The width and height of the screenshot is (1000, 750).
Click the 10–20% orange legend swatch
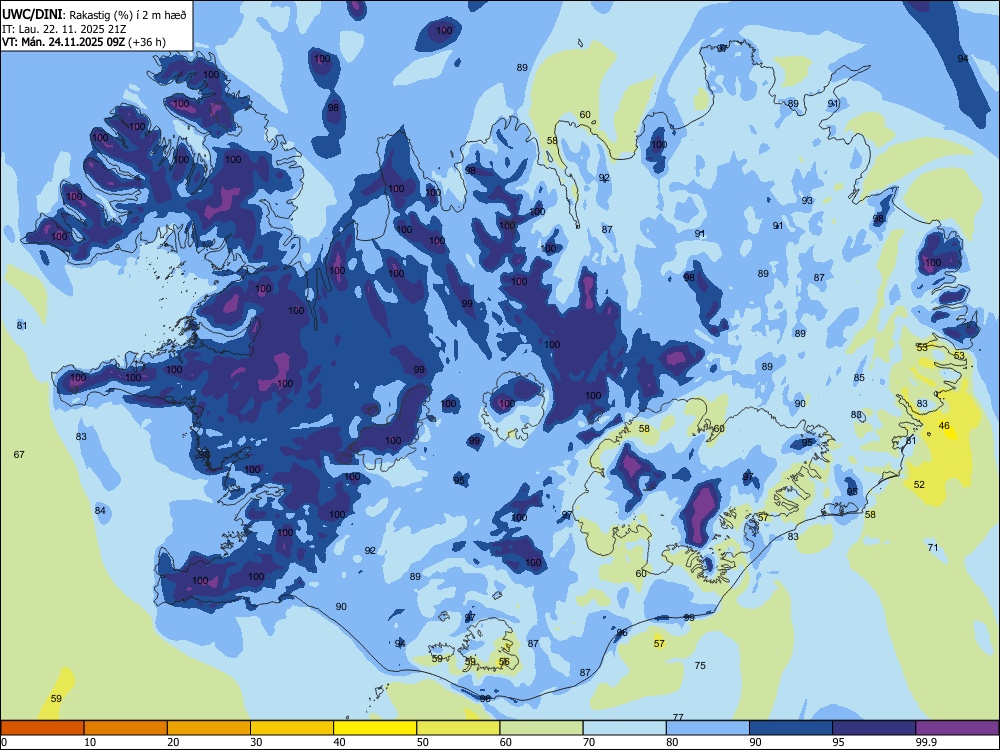point(126,728)
